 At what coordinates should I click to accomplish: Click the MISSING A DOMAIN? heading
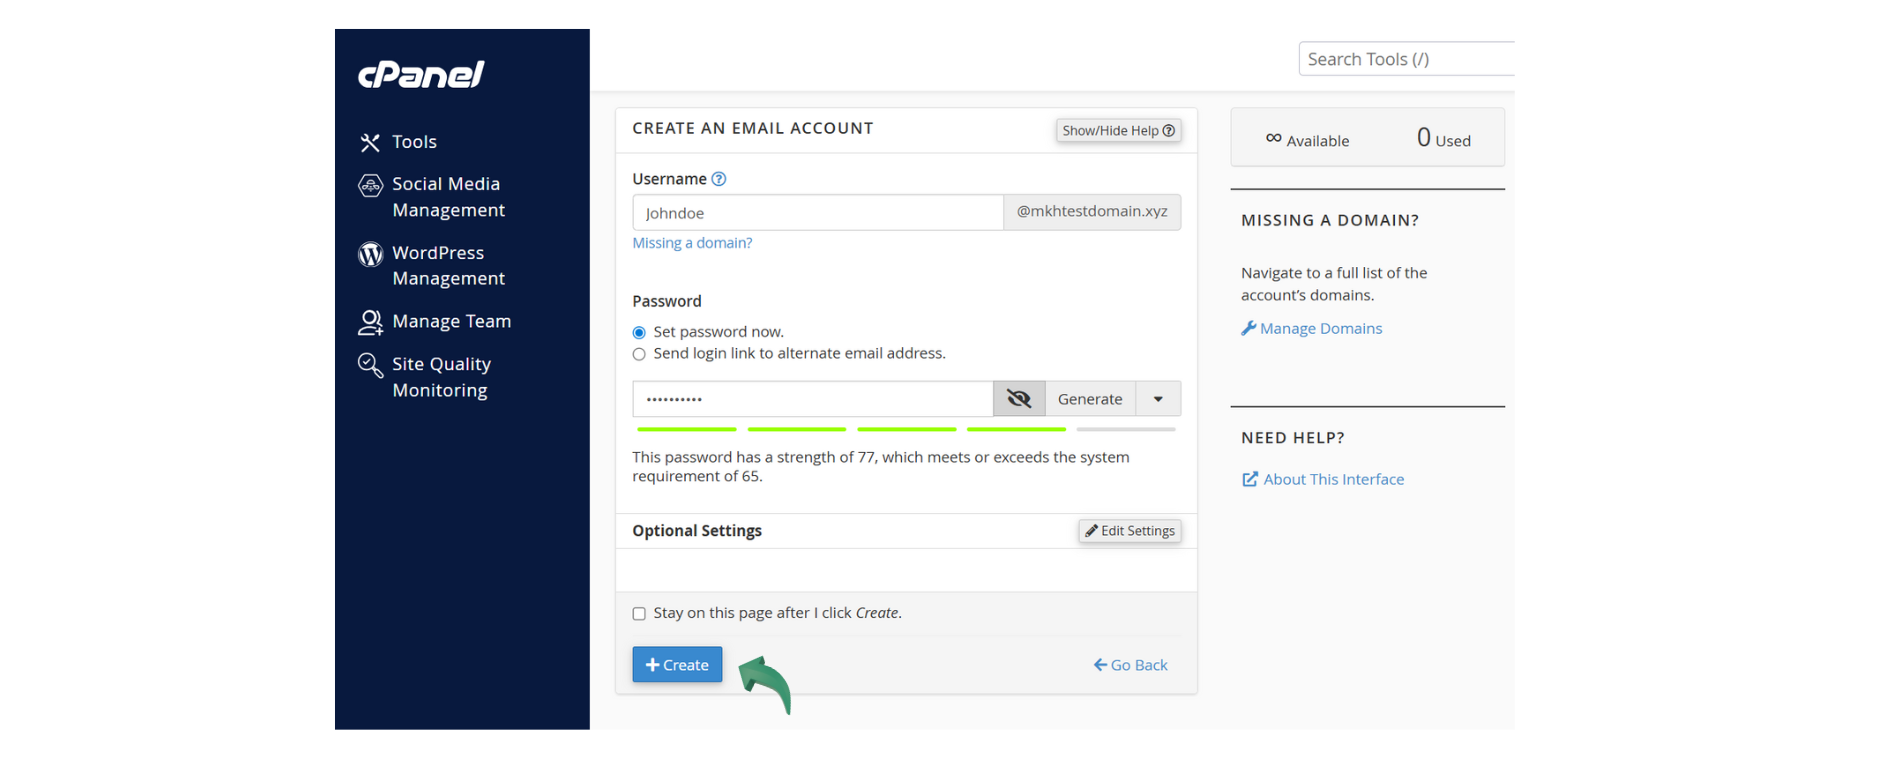point(1330,220)
